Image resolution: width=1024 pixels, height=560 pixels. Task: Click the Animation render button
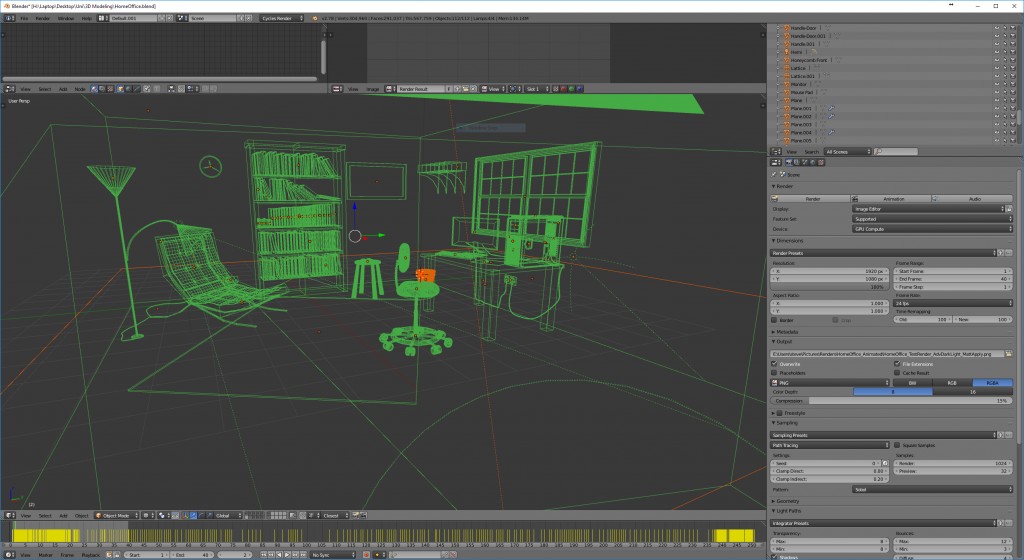pyautogui.click(x=892, y=199)
